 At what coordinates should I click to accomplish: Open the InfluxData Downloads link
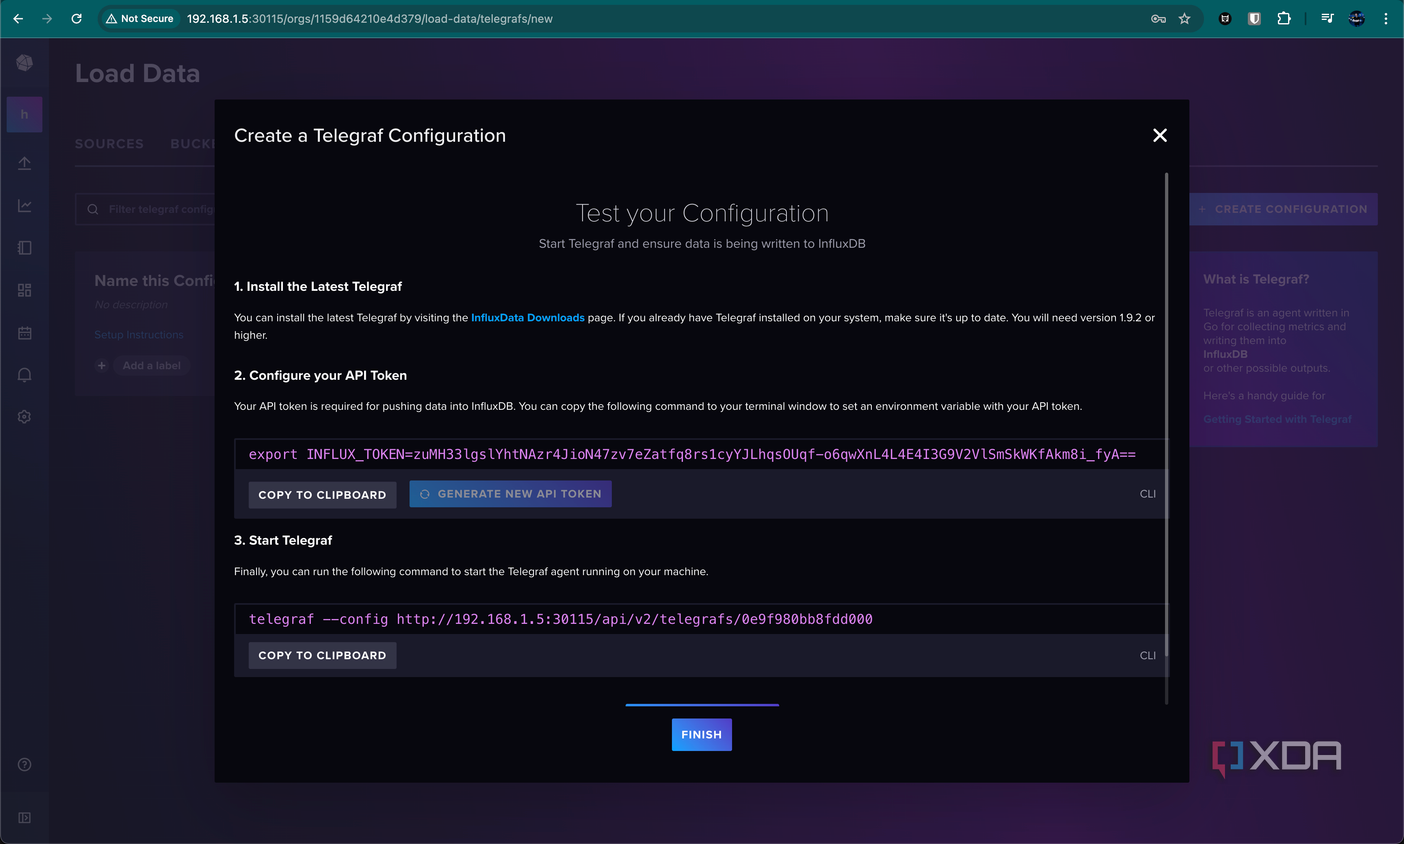528,318
